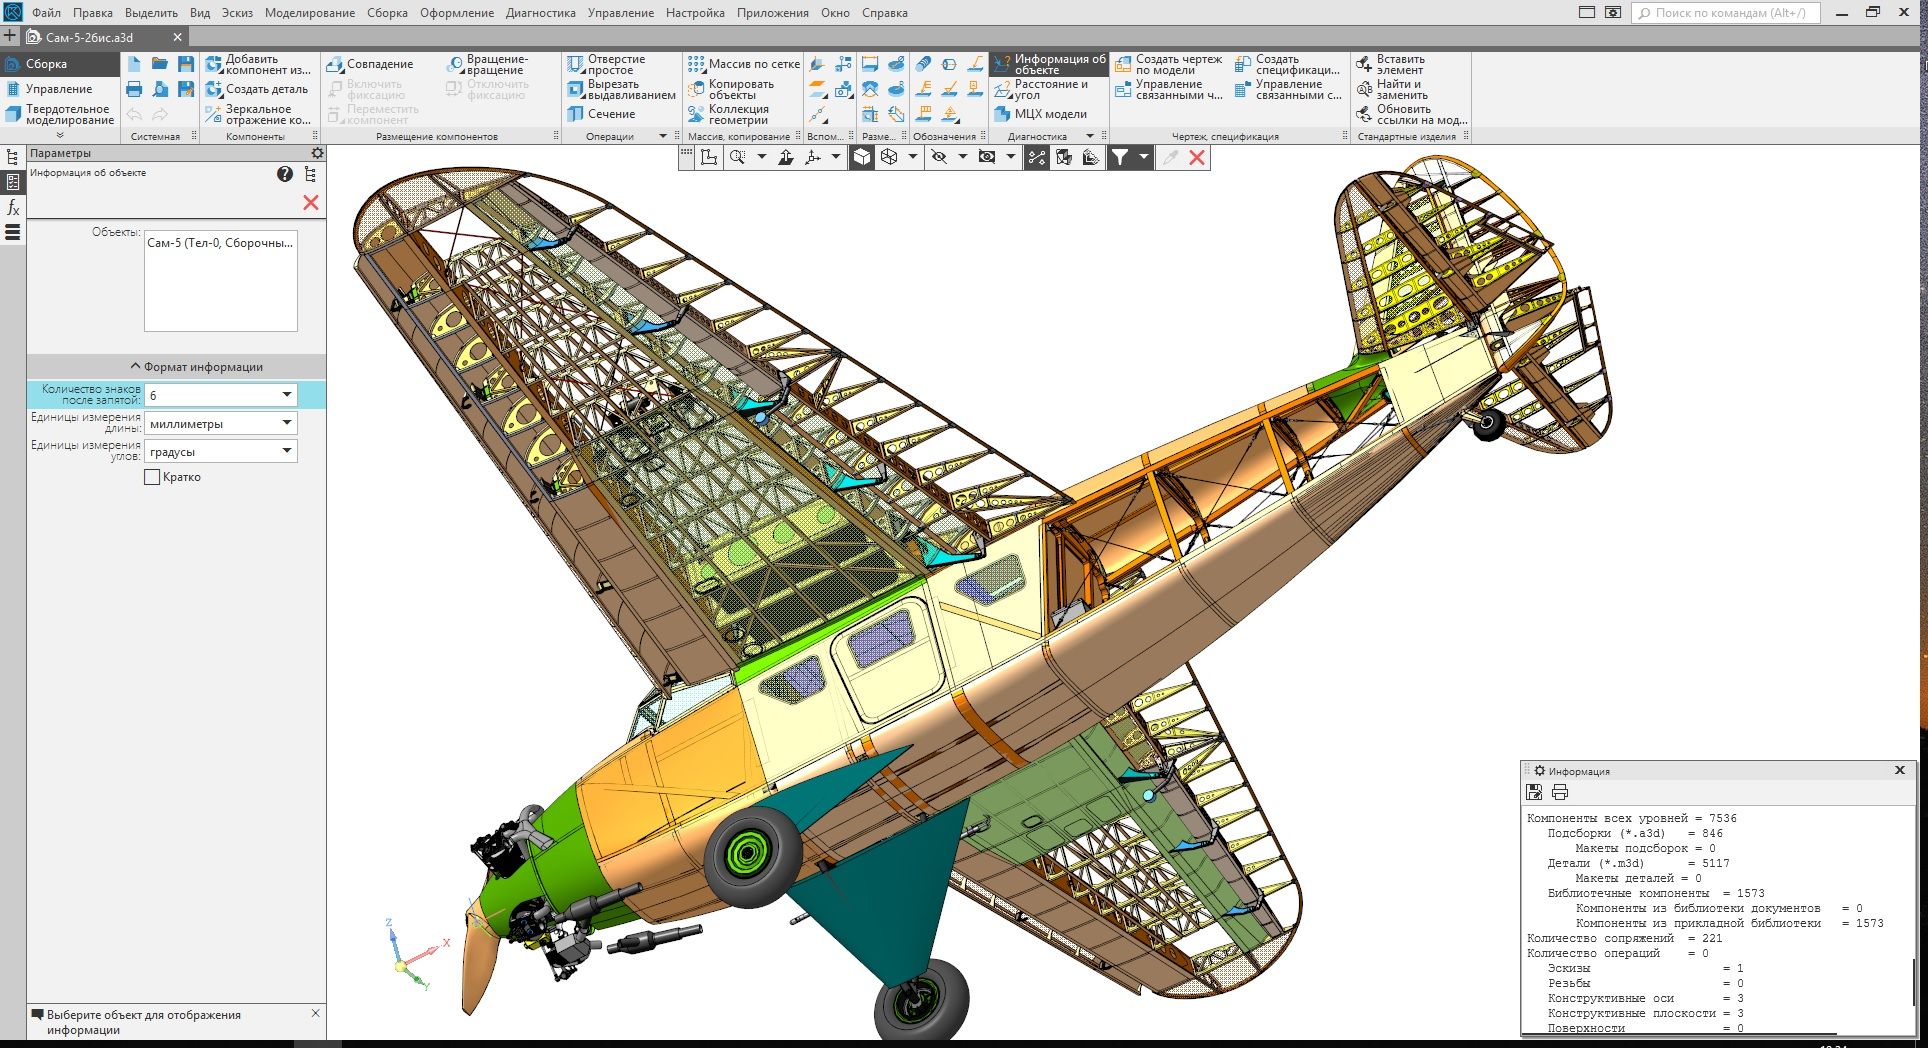The height and width of the screenshot is (1048, 1928).
Task: Enable the 'Кратко' checkbox
Action: click(153, 478)
